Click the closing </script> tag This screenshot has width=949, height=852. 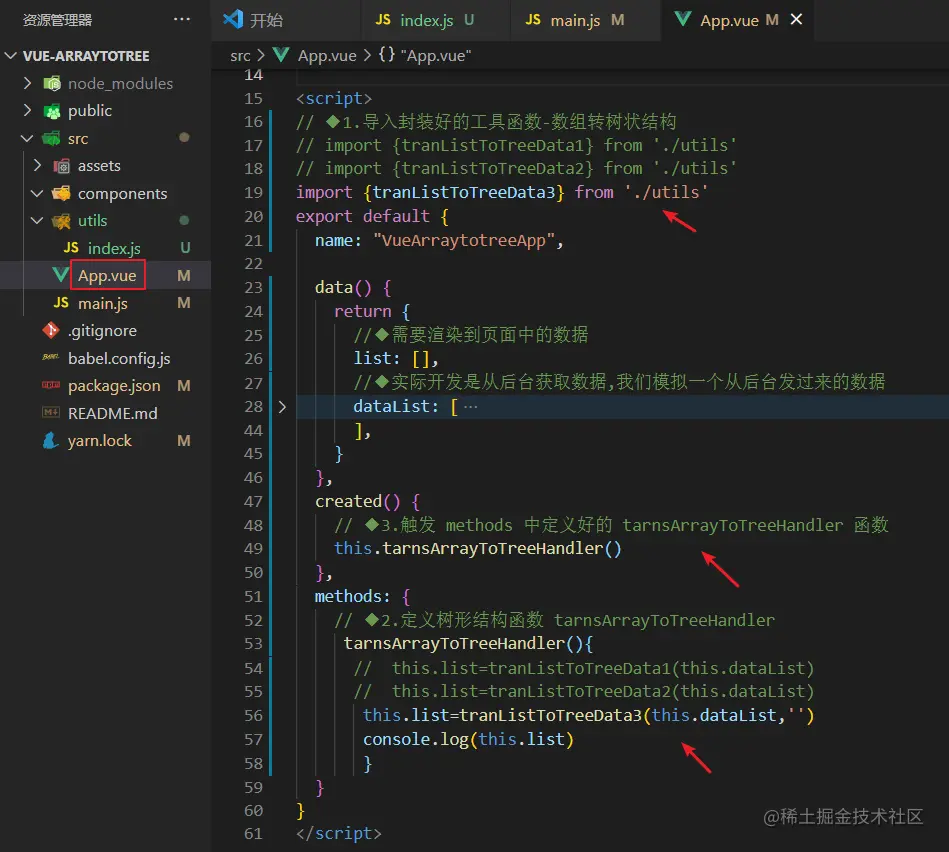[x=338, y=833]
